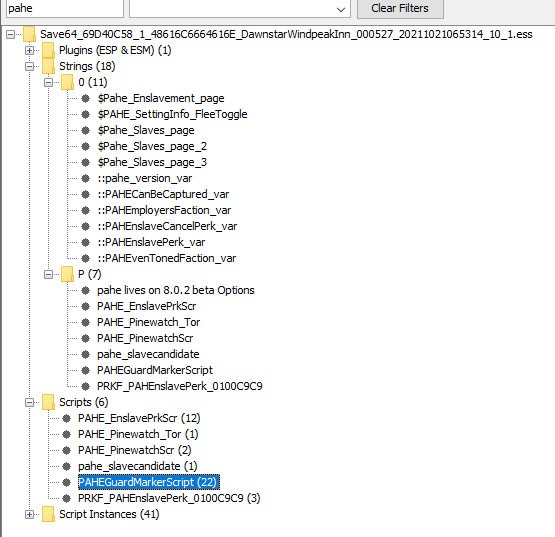Select the $Pahe_Slaves_page_2 string
The width and height of the screenshot is (555, 537).
[152, 146]
